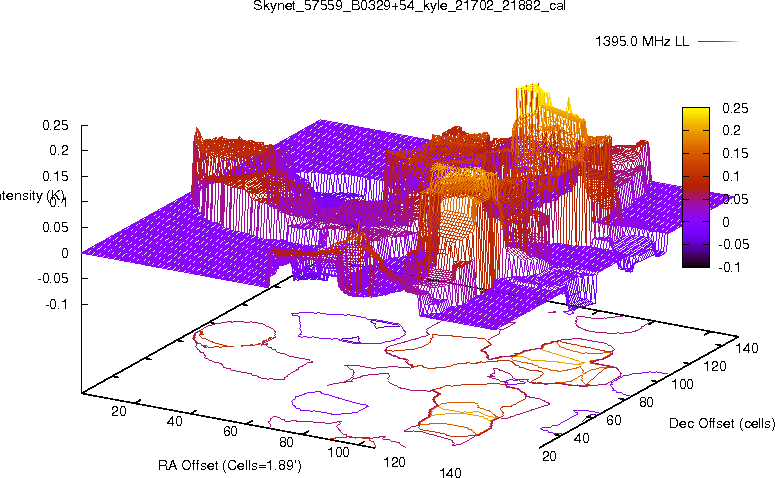Click the legend label 1395.0 MHz LL

point(642,42)
